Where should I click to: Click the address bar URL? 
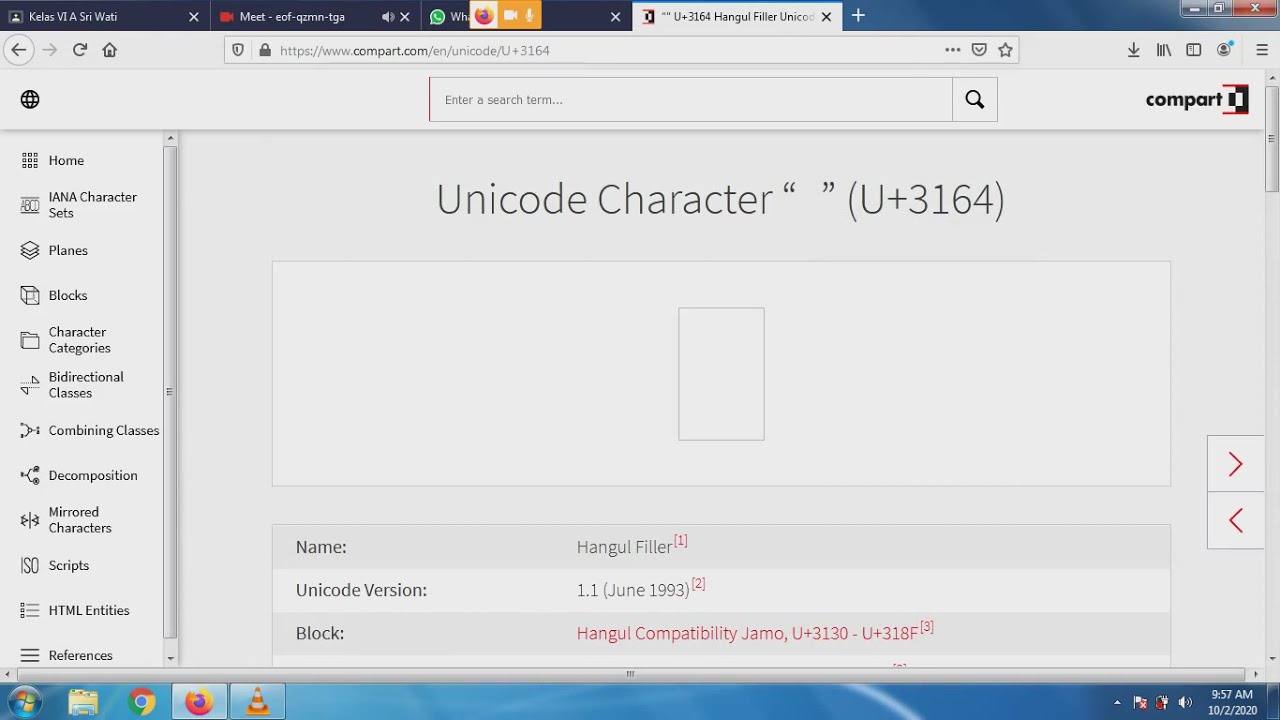414,50
